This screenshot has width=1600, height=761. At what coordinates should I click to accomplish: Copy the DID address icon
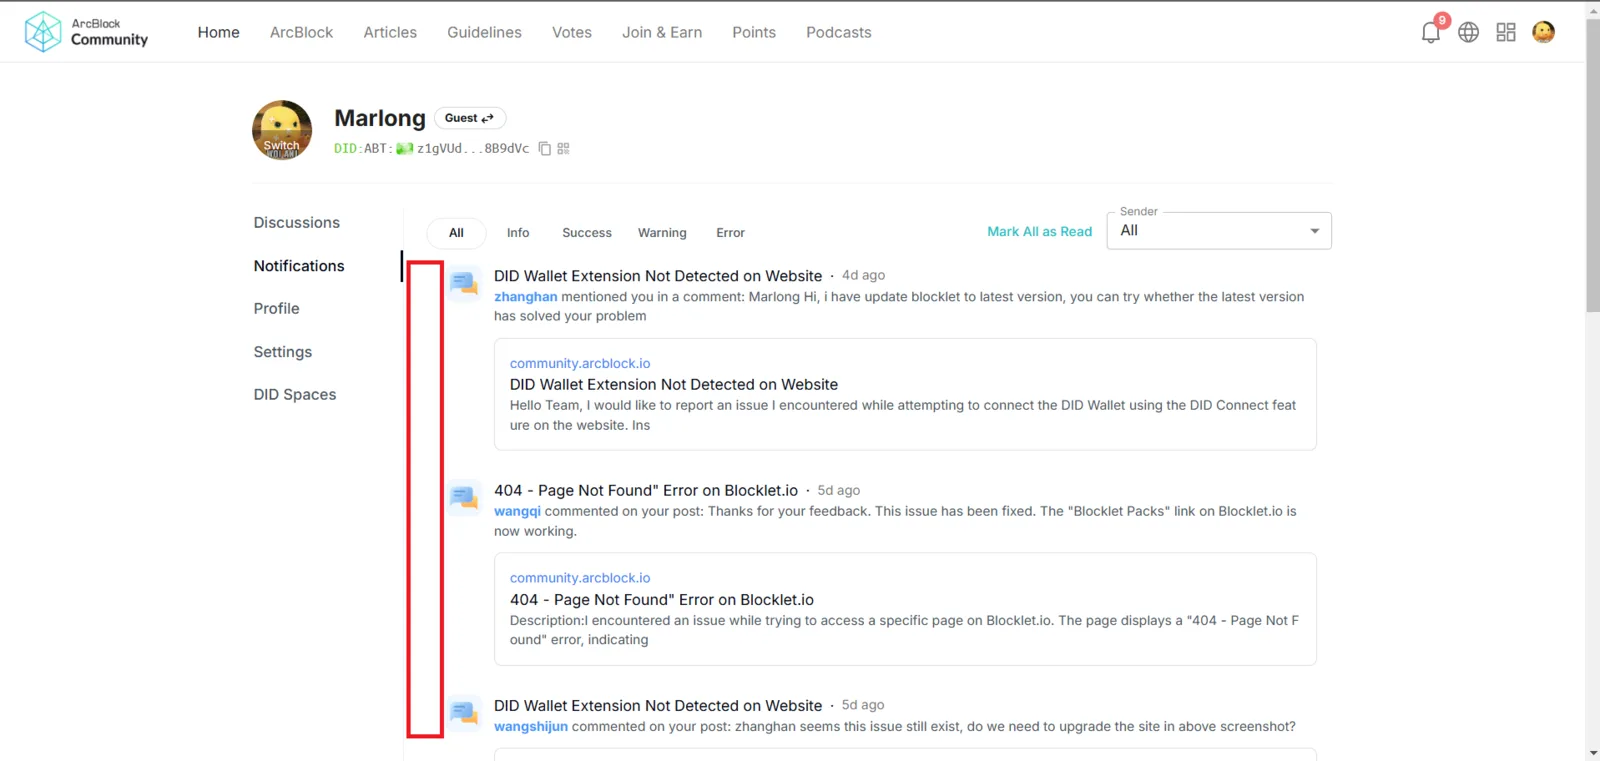(545, 148)
